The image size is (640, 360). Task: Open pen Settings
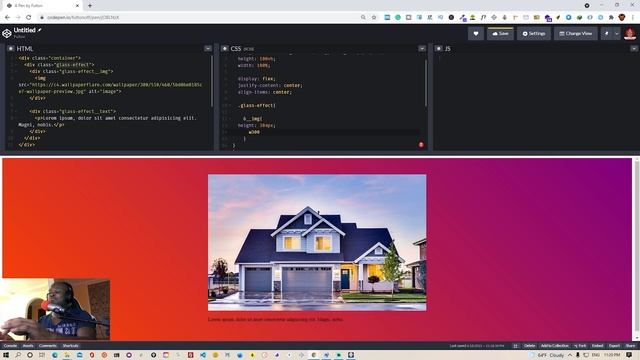click(x=534, y=33)
